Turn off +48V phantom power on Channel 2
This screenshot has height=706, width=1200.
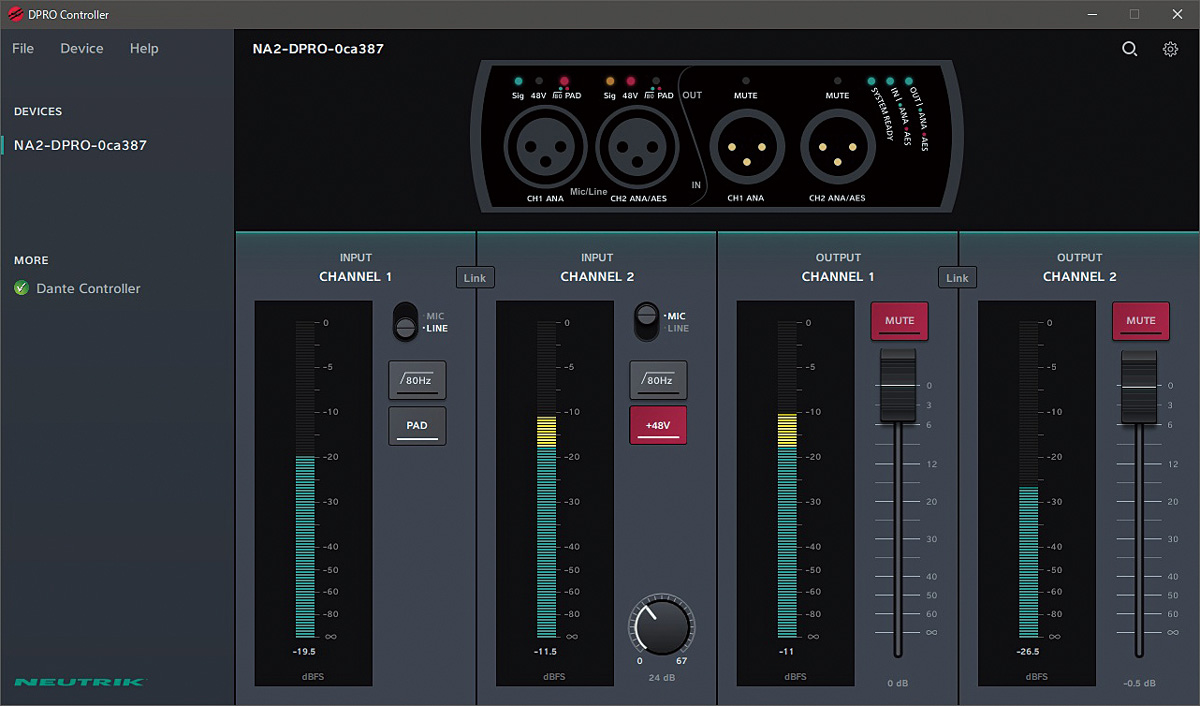[658, 425]
